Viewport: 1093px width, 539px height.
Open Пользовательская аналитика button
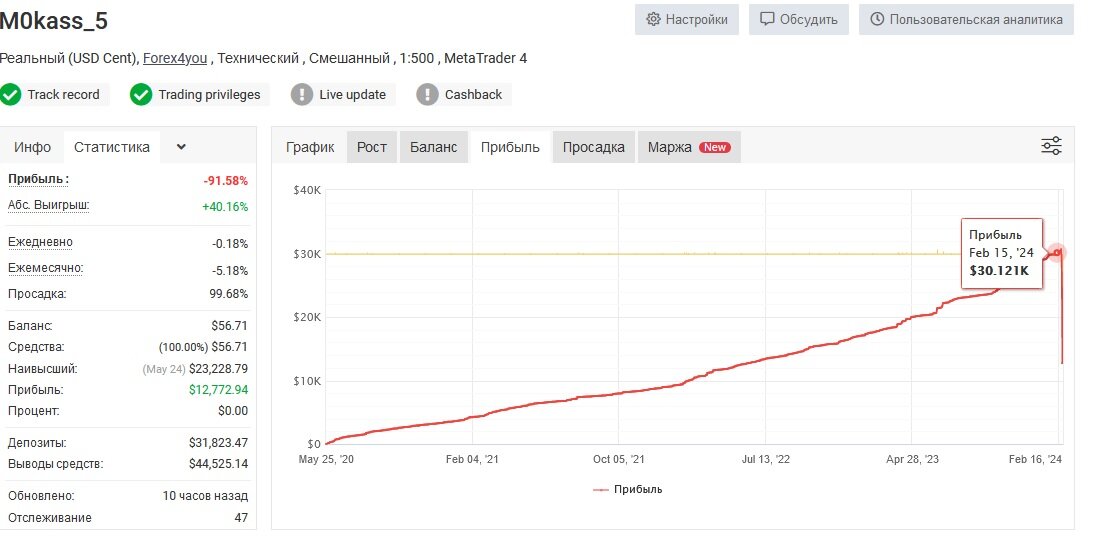pyautogui.click(x=966, y=20)
